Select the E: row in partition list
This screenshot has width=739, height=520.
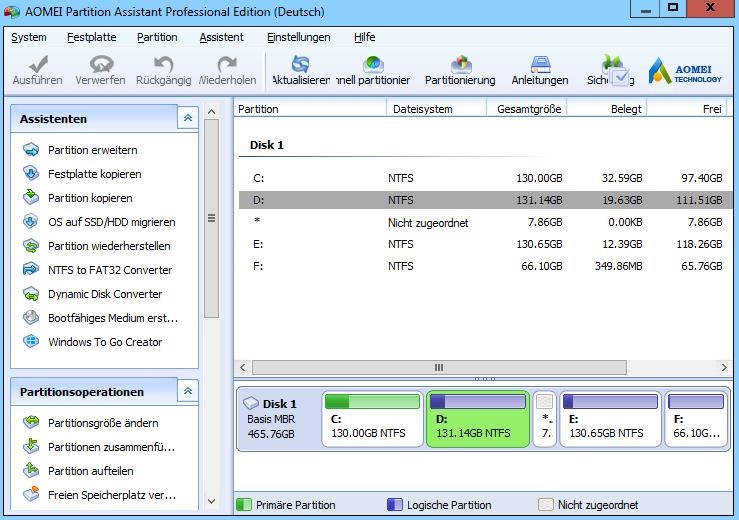click(x=485, y=244)
